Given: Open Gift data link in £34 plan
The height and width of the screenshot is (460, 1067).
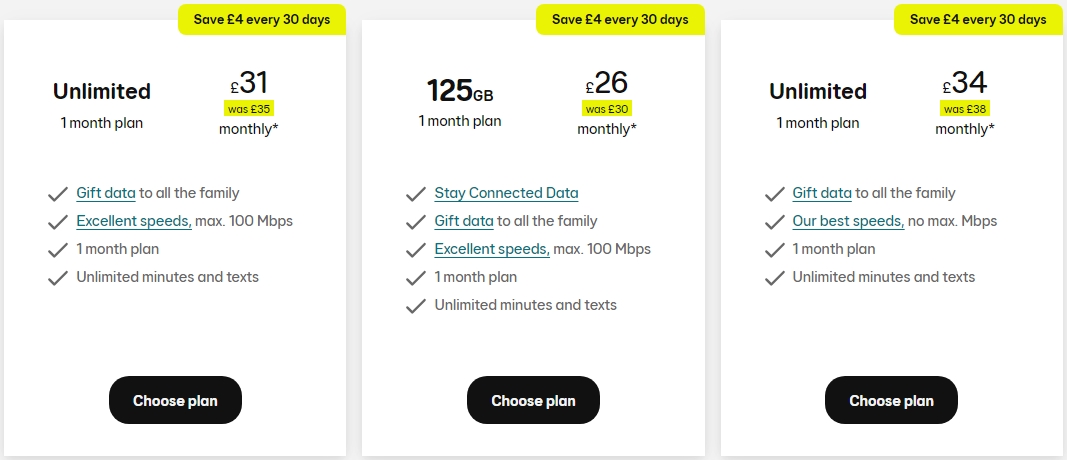Looking at the screenshot, I should point(822,193).
